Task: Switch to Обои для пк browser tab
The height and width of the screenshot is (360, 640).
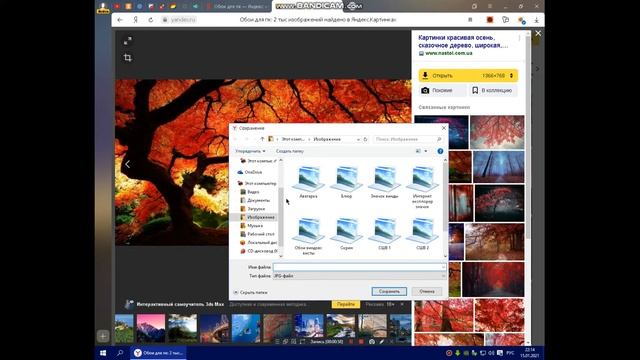Action: point(237,7)
